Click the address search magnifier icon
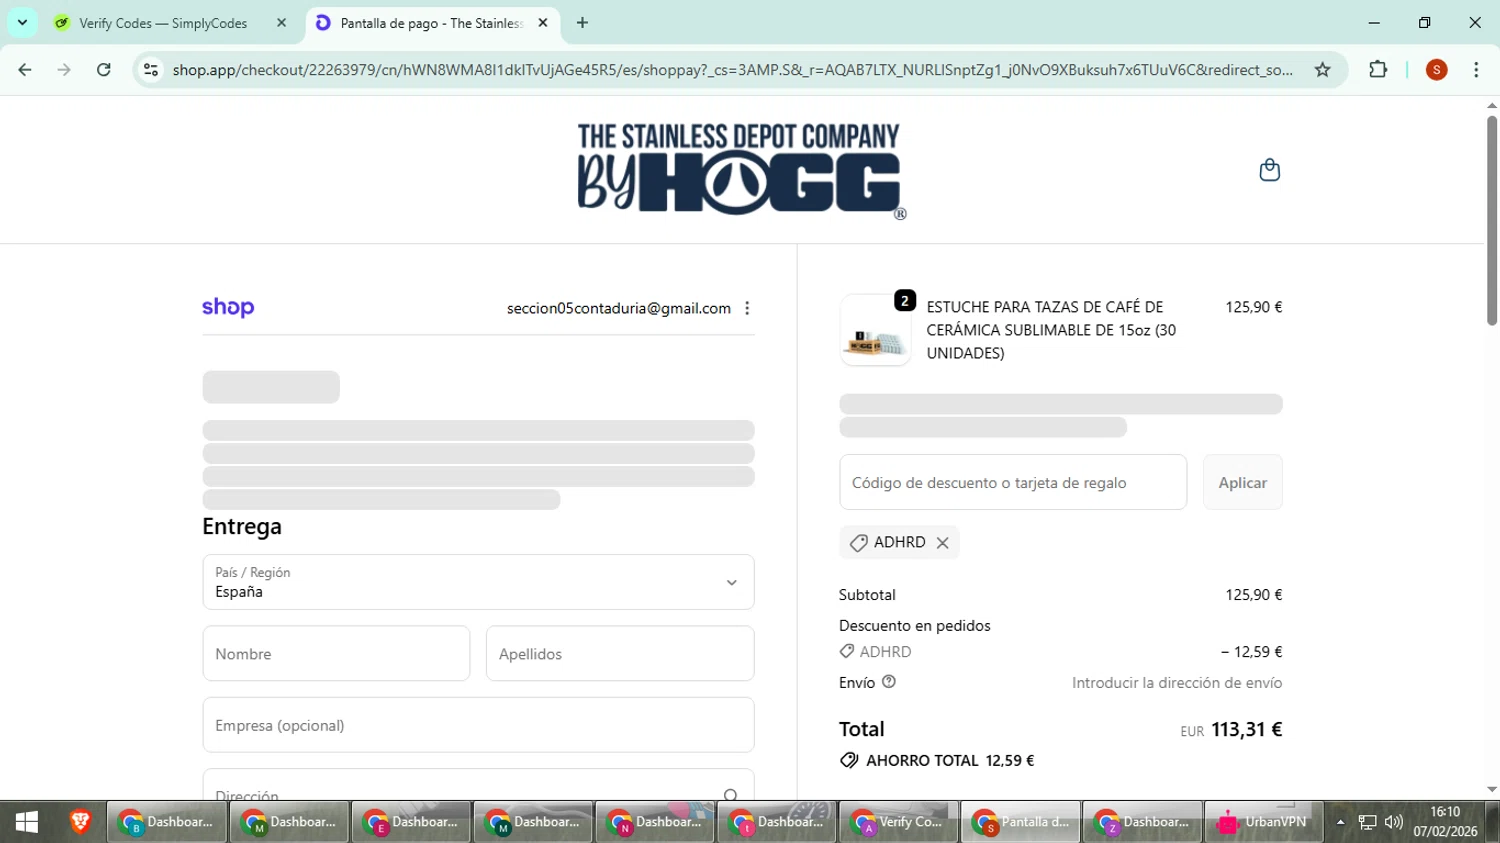The image size is (1500, 843). point(731,795)
